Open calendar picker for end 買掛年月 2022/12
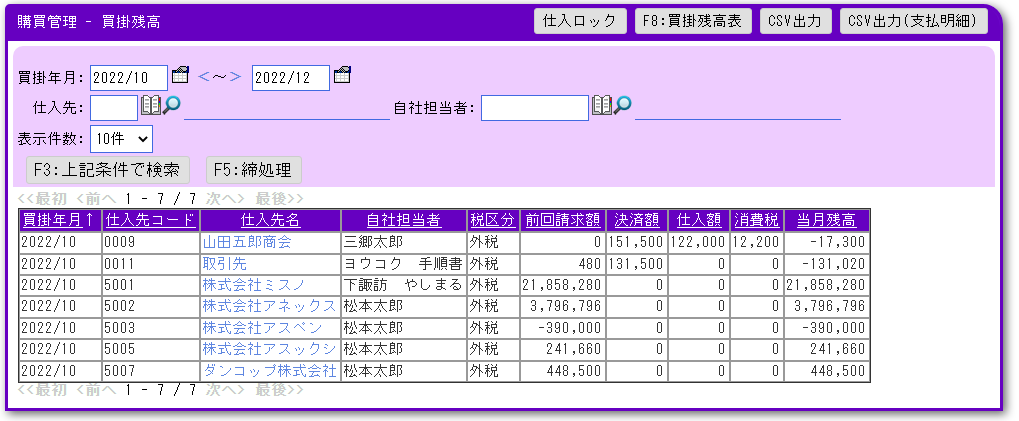 pyautogui.click(x=342, y=75)
